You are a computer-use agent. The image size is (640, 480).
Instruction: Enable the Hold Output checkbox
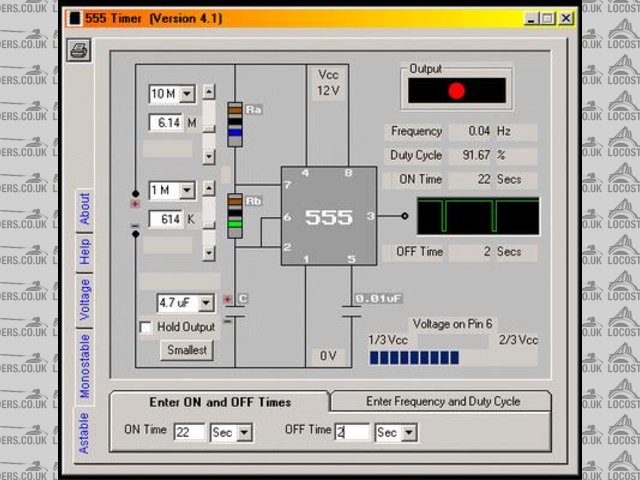tap(147, 327)
